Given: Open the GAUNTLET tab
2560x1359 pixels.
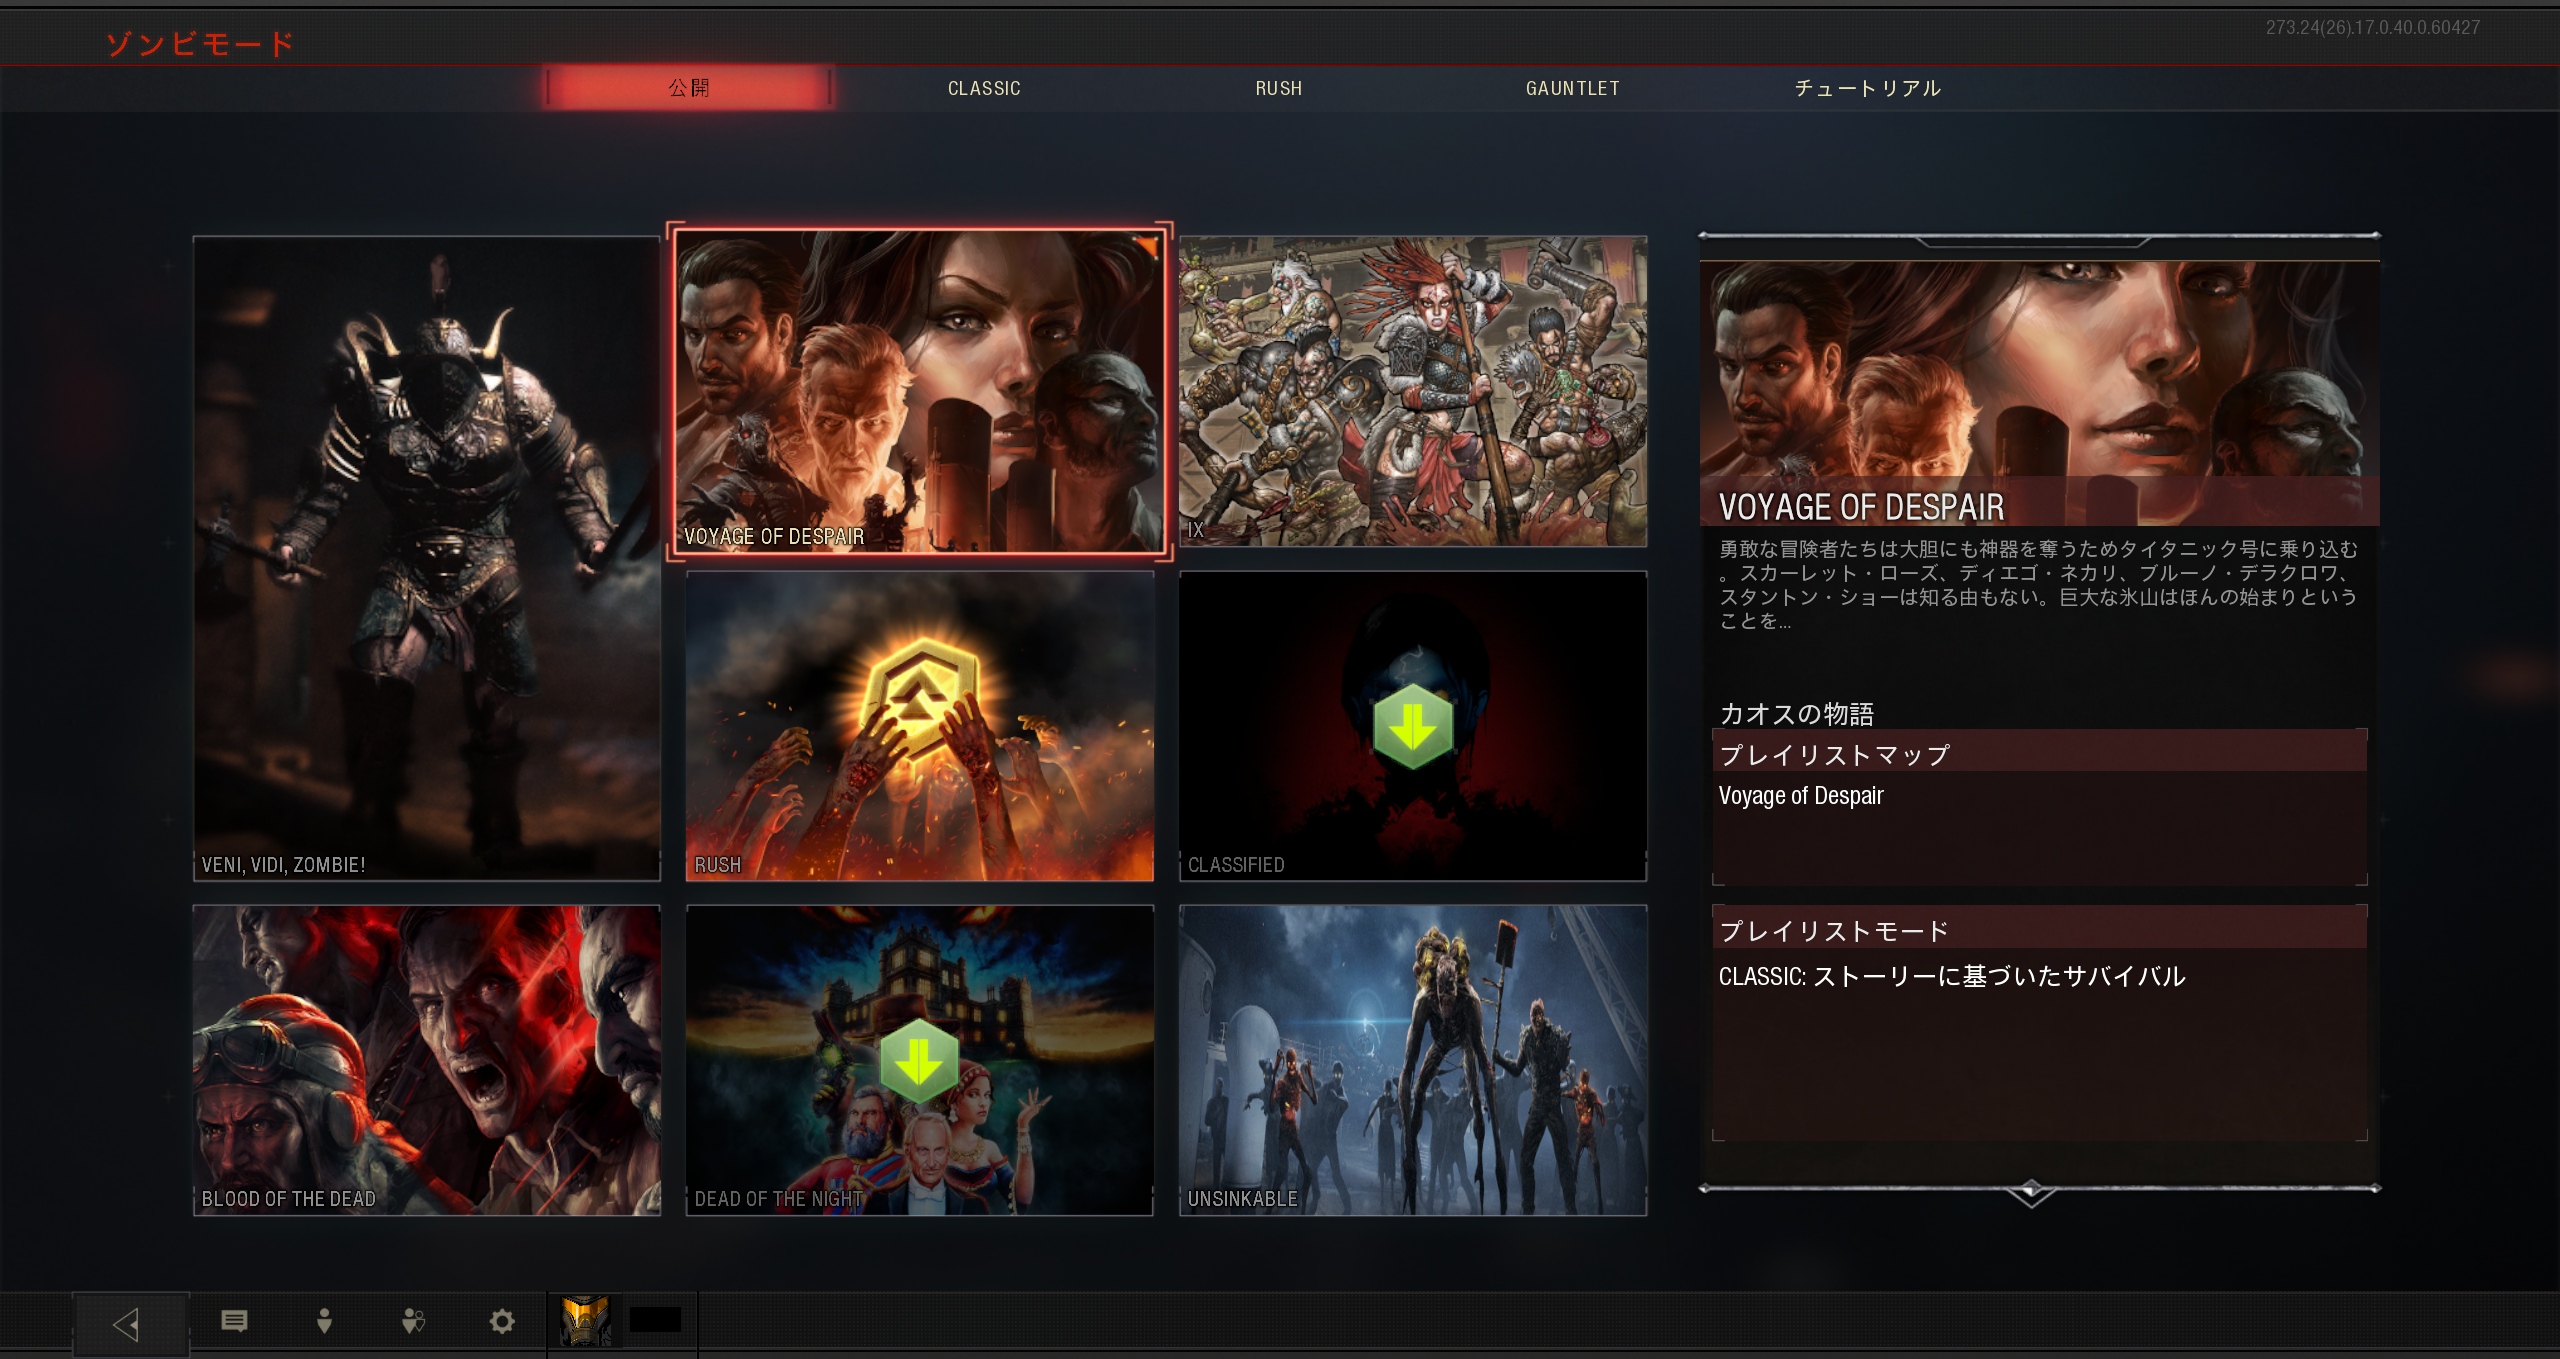Looking at the screenshot, I should 1572,88.
